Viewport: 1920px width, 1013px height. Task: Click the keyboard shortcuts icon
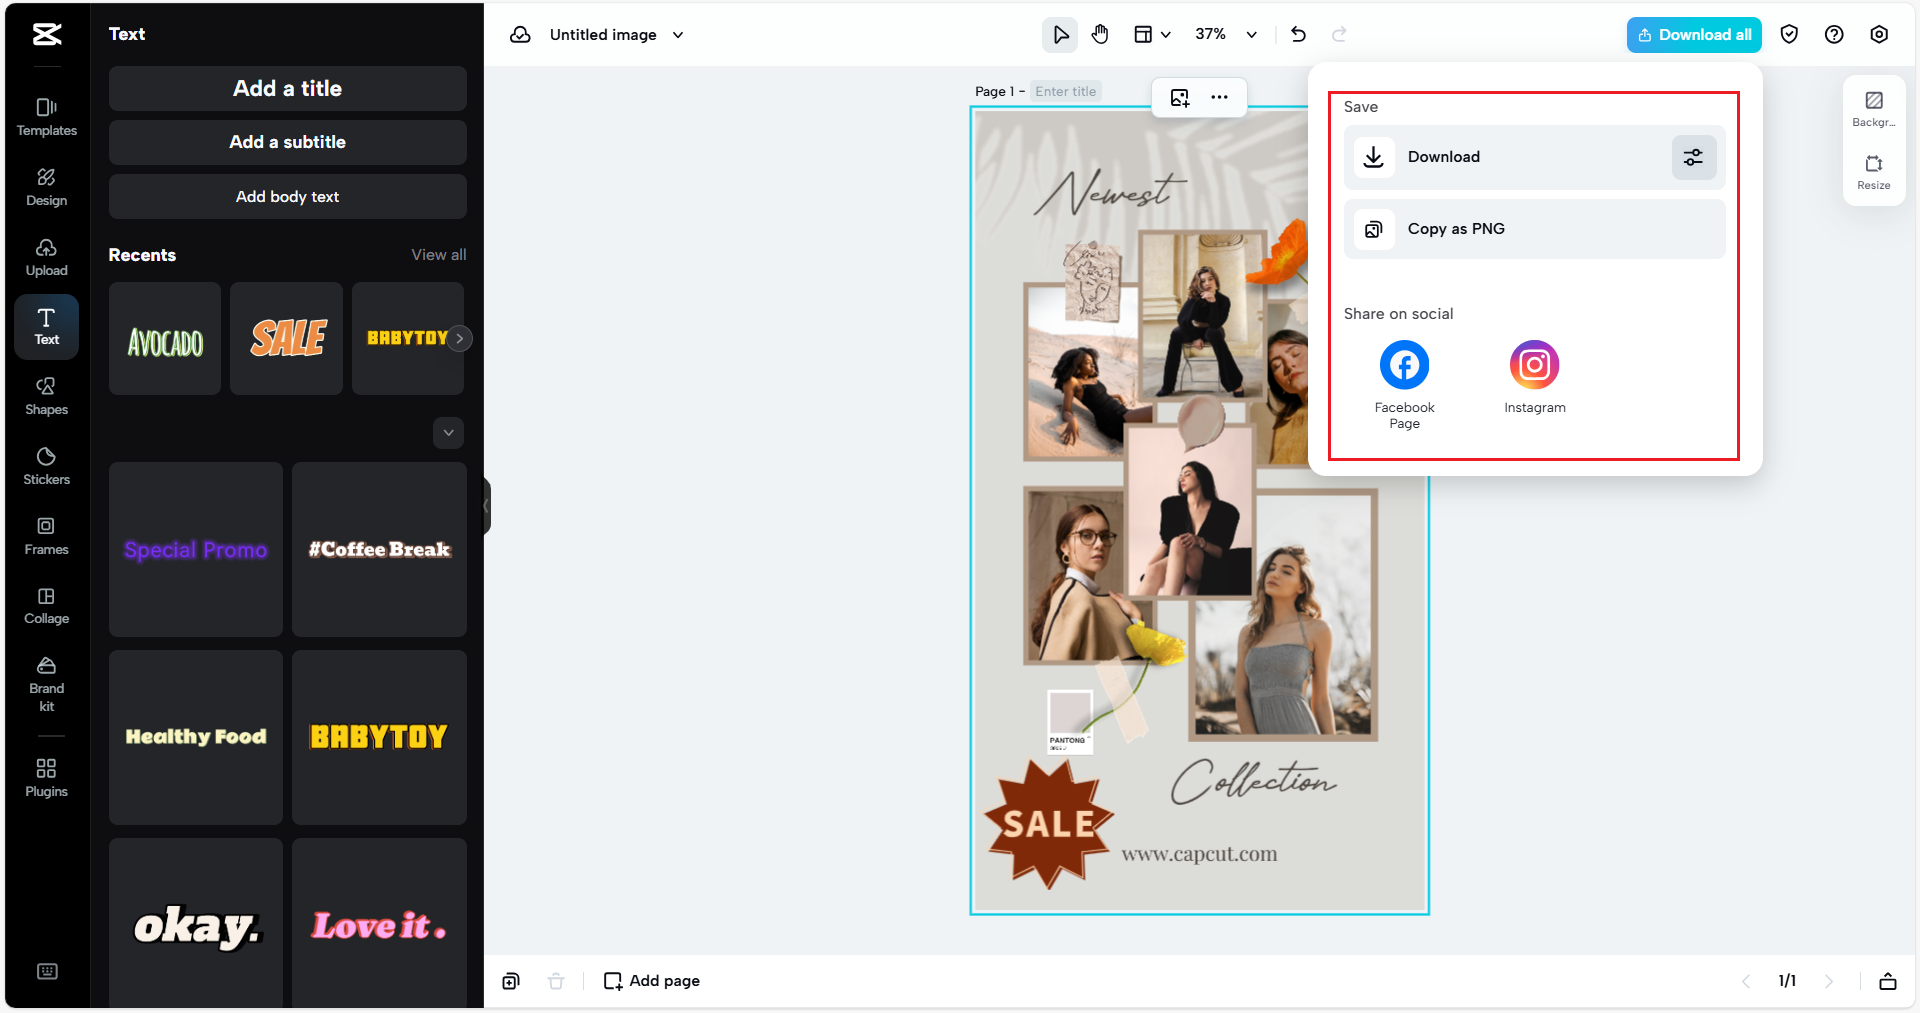[47, 971]
